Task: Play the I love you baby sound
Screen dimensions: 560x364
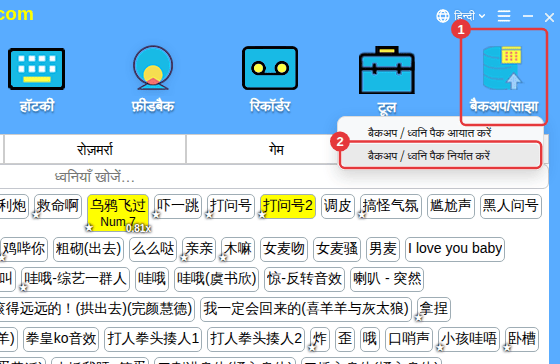Action: pos(455,249)
